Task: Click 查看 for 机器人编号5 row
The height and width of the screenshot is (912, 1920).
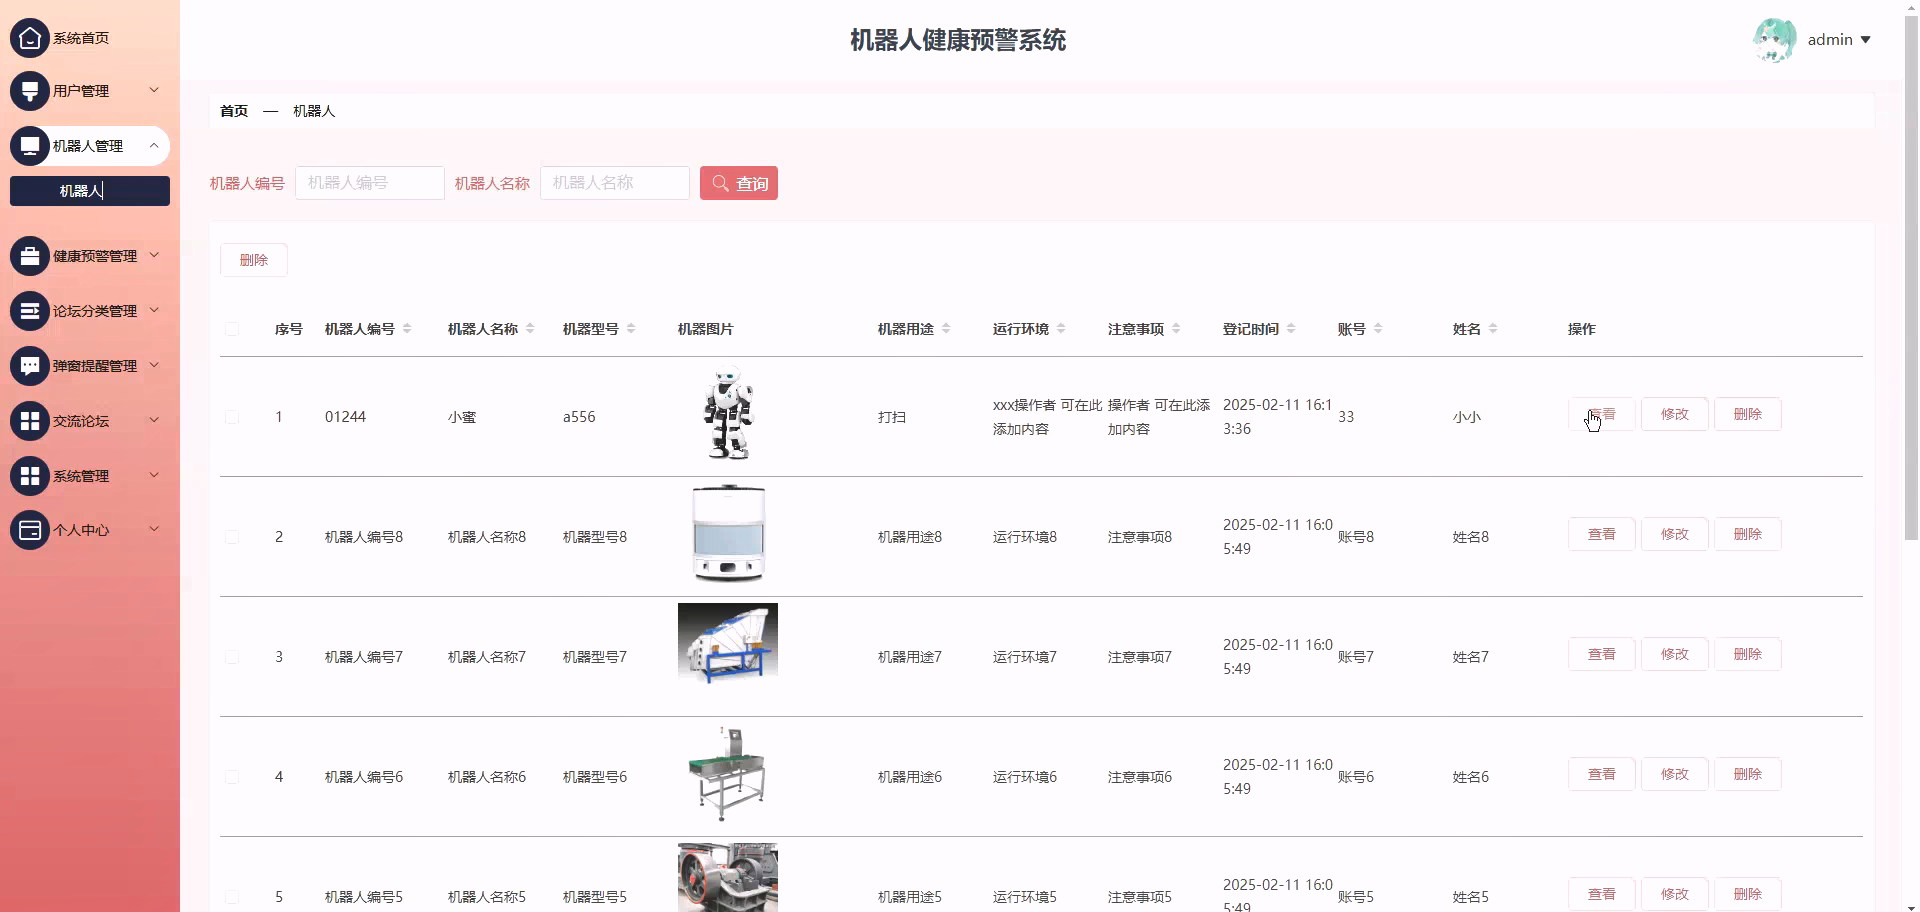Action: [x=1602, y=894]
